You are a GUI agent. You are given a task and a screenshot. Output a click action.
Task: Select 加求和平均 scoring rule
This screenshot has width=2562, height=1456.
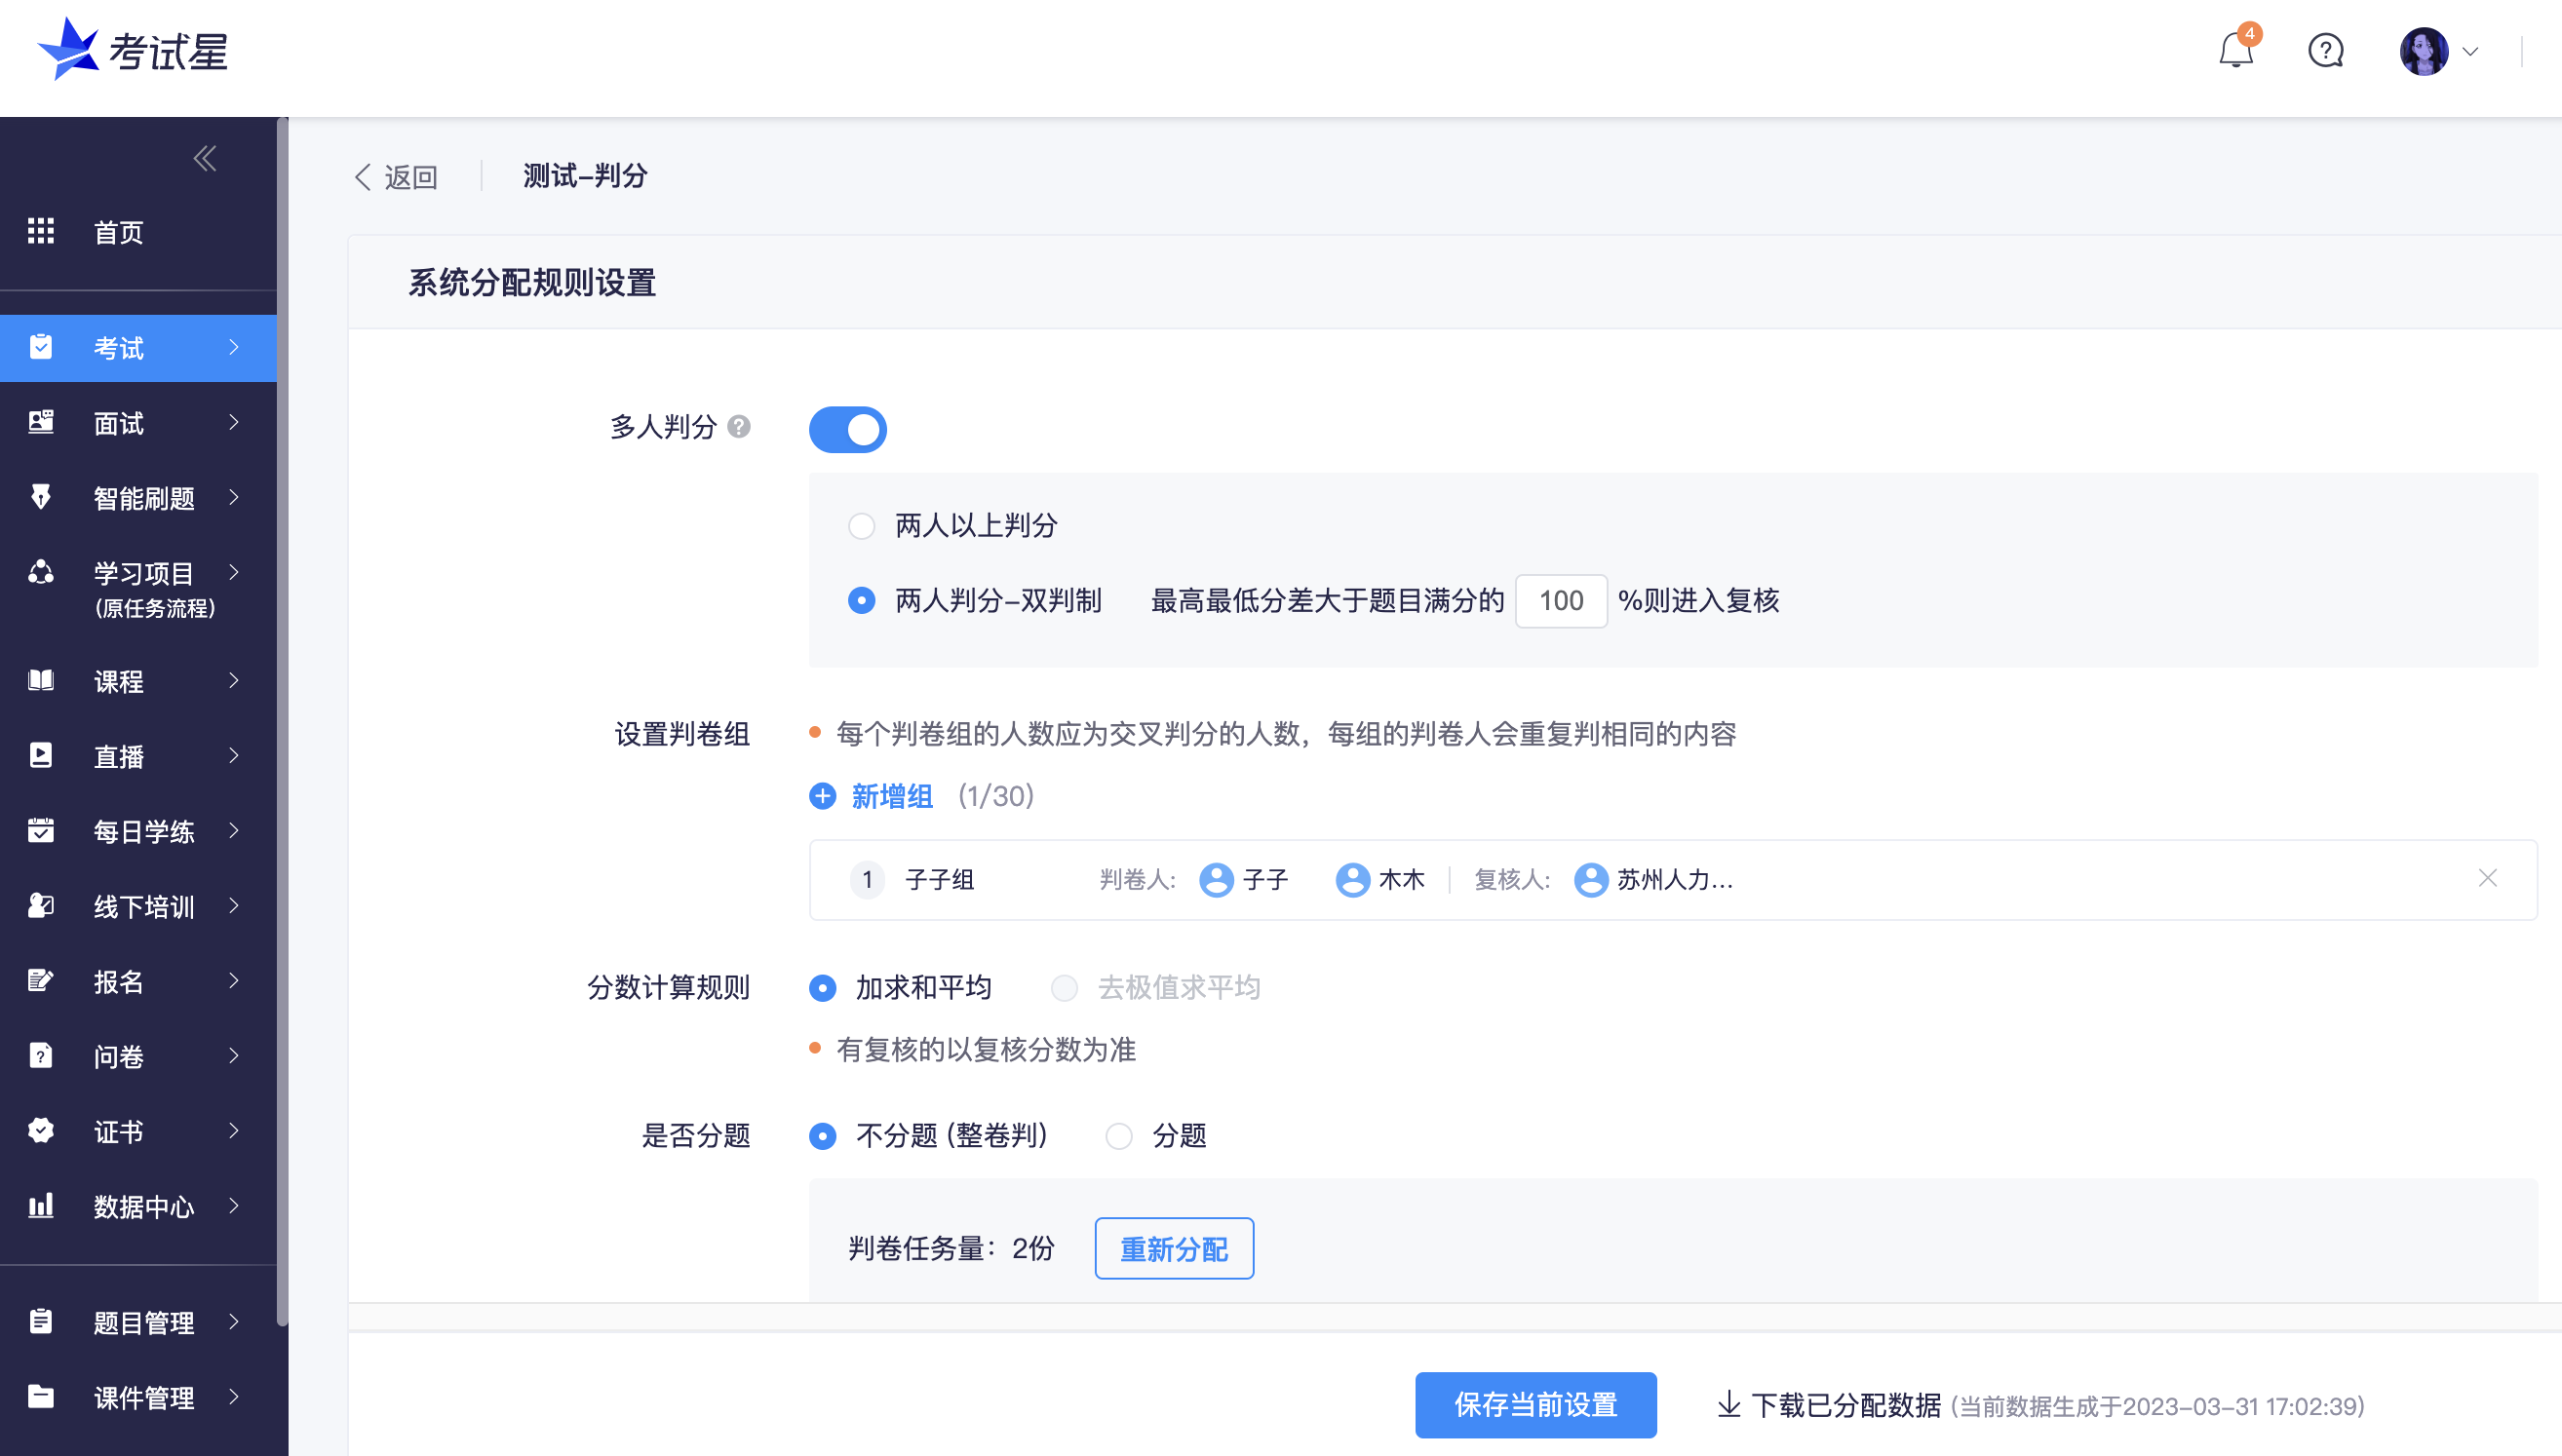click(x=822, y=988)
